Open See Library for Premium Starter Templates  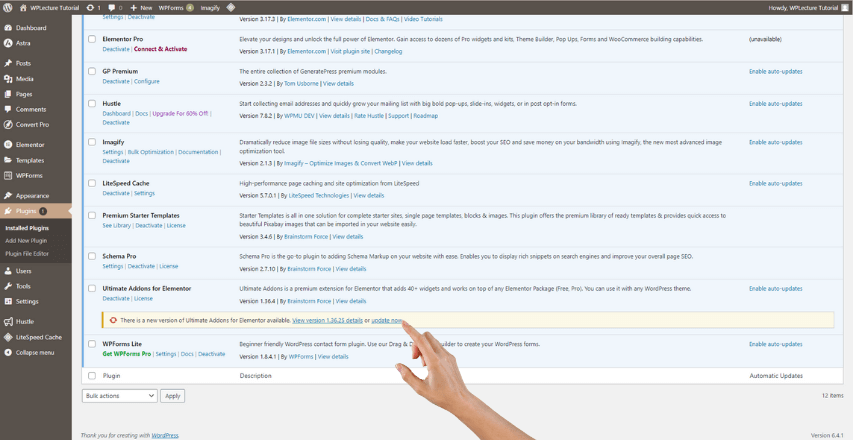pos(117,225)
